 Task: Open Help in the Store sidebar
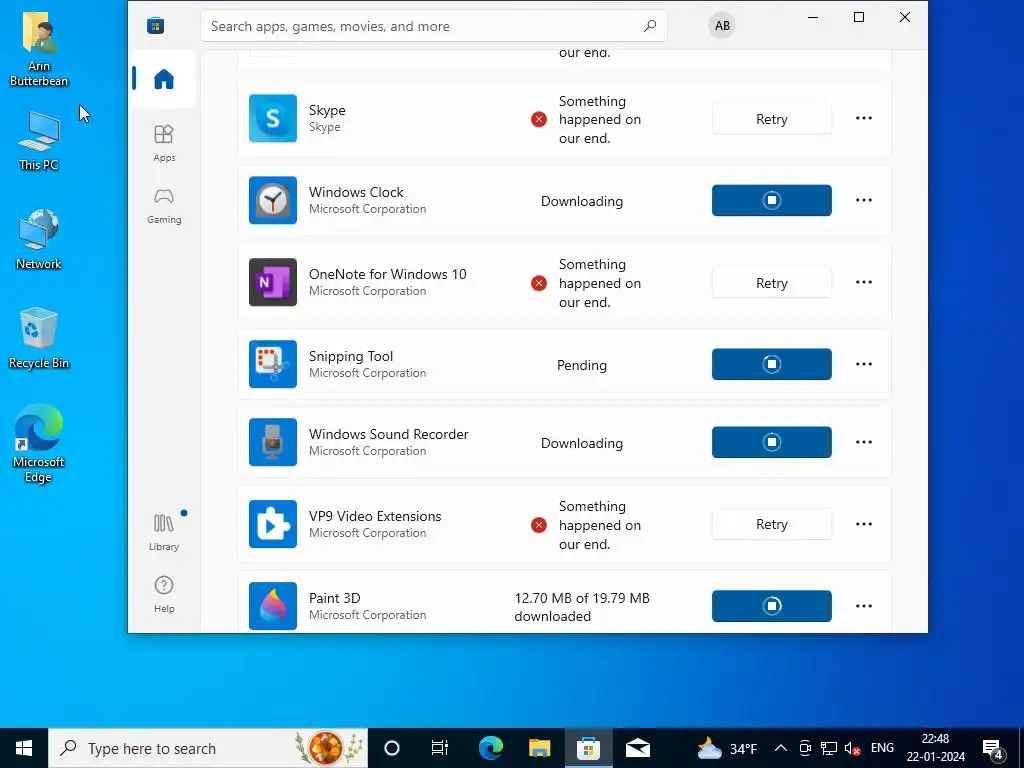pos(164,594)
